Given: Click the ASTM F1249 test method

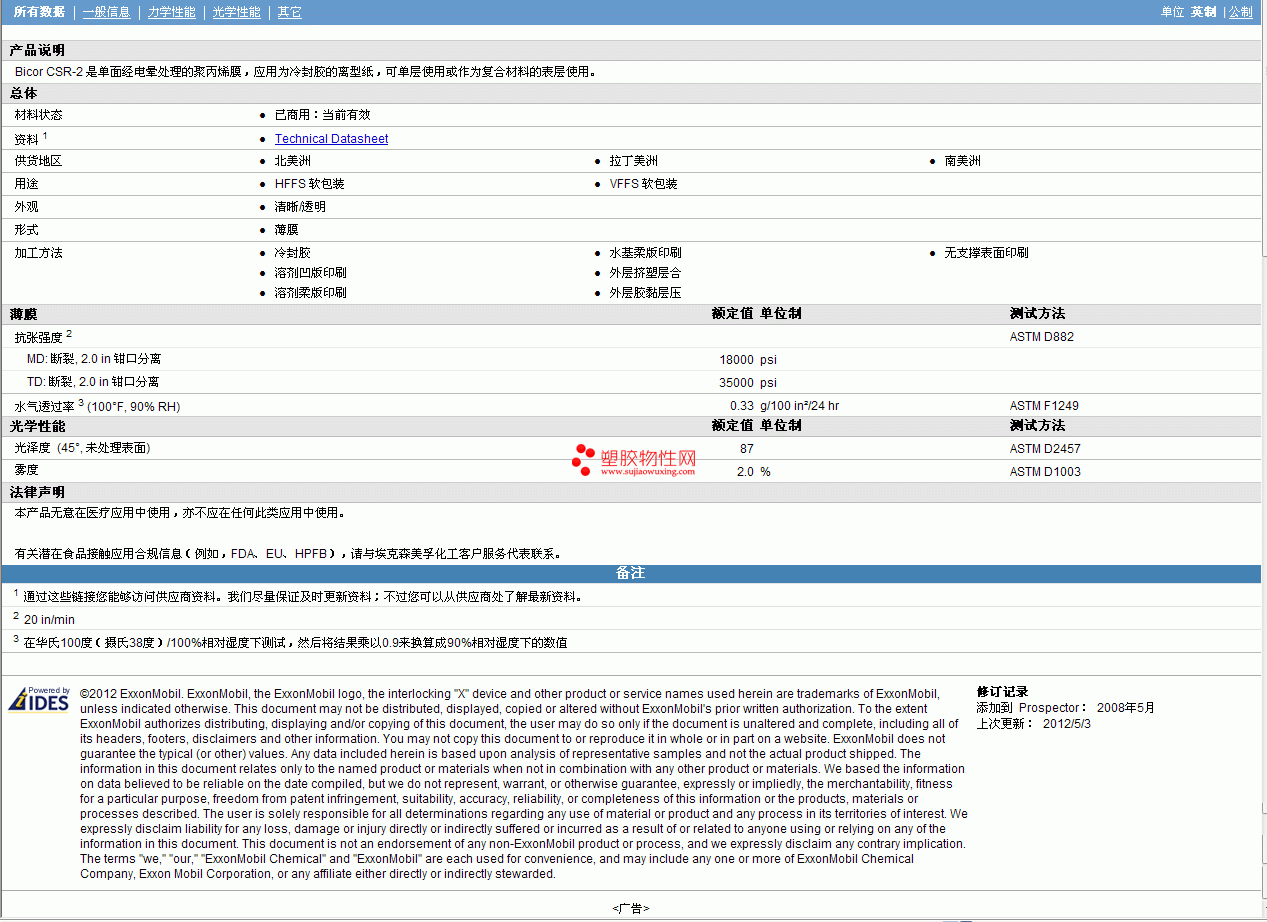Looking at the screenshot, I should click(x=1044, y=406).
